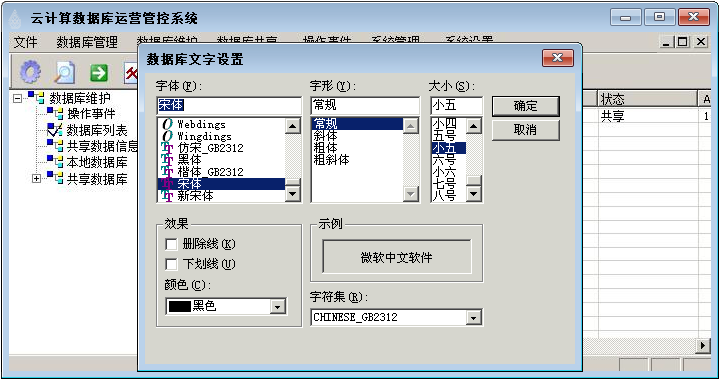The width and height of the screenshot is (720, 380).
Task: Close the 数据库文字设置 dialog
Action: (x=557, y=58)
